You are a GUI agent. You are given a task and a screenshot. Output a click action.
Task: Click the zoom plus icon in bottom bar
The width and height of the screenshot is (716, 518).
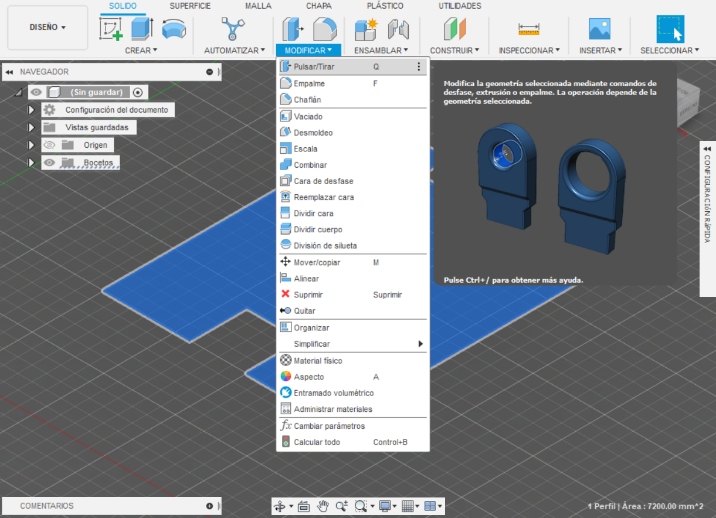click(x=342, y=506)
